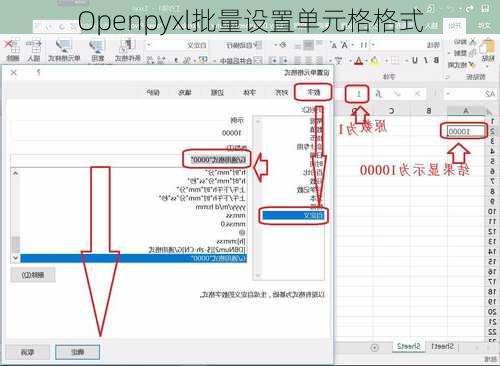Click the 确定 (OK) button

click(77, 352)
